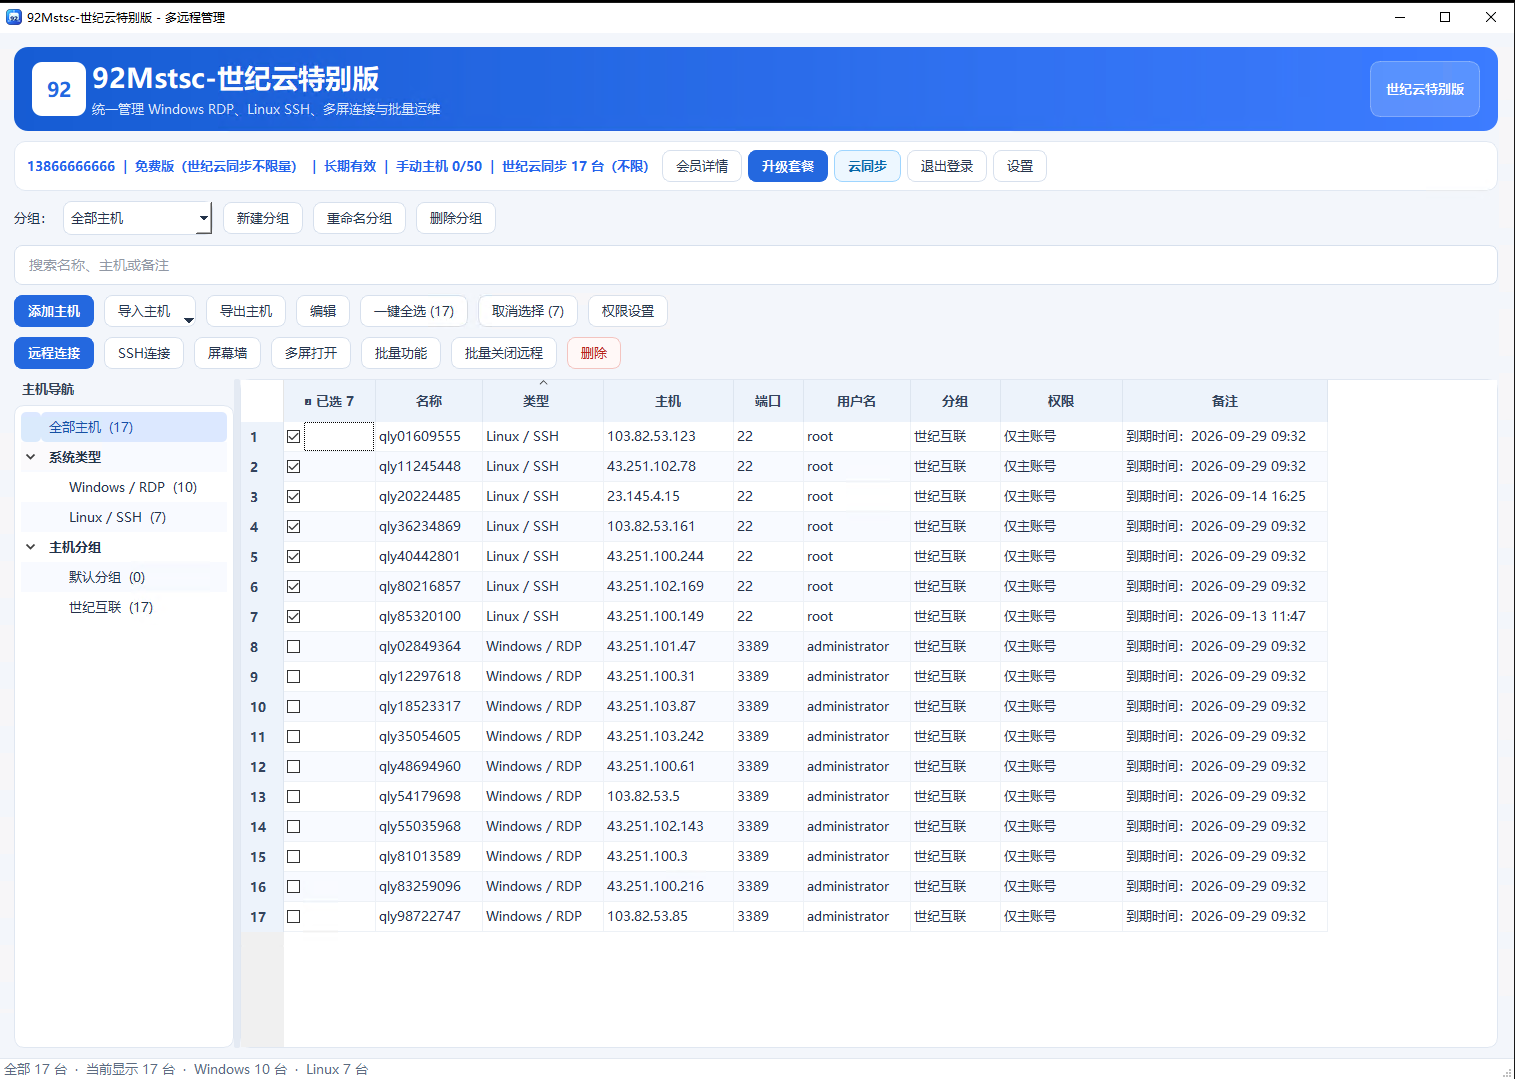
Task: Click 取消选择 (7) button
Action: click(528, 311)
